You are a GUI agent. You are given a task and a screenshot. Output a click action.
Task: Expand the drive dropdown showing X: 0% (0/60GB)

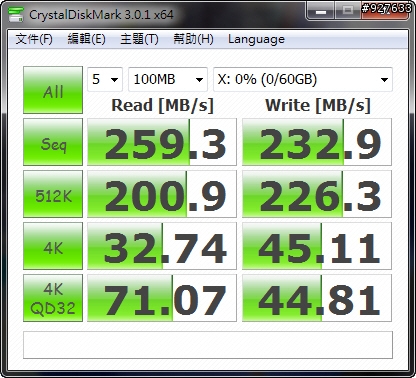(x=303, y=79)
